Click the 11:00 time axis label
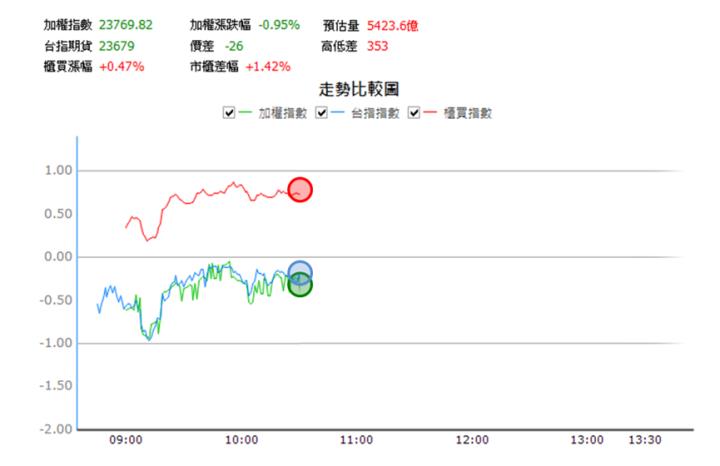The height and width of the screenshot is (466, 720). click(x=357, y=440)
